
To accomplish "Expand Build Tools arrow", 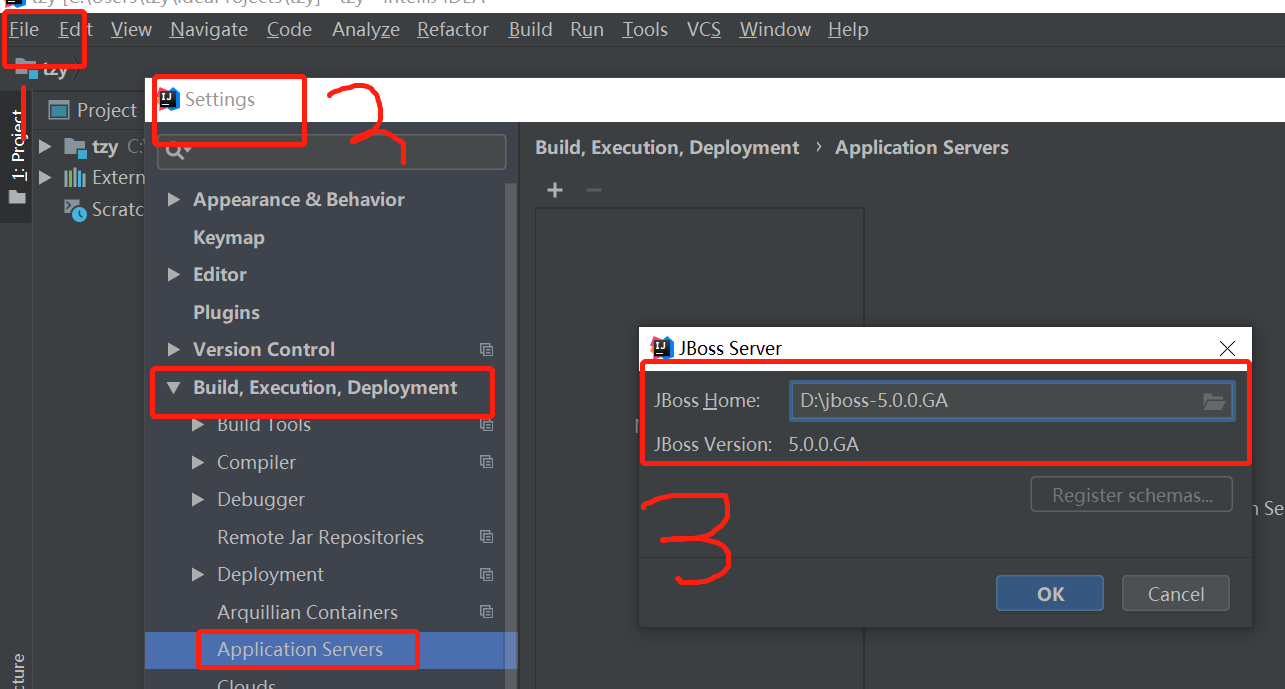I will tap(198, 425).
